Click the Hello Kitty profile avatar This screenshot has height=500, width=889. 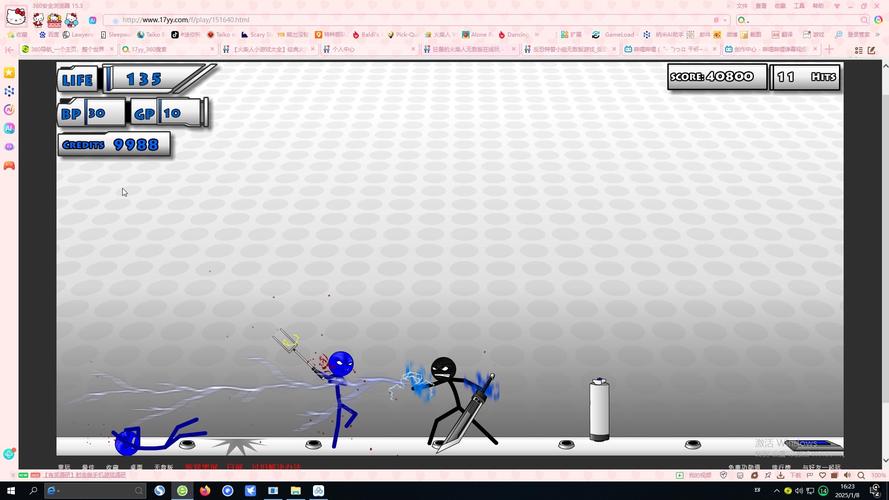15,16
